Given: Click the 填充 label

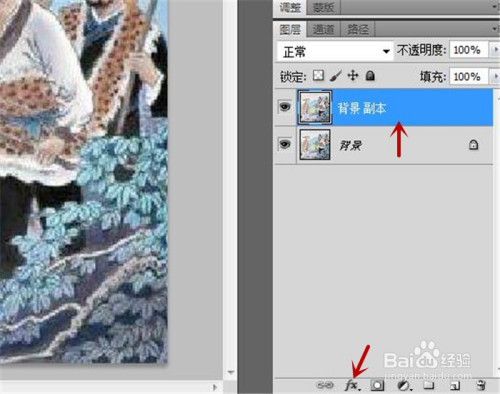Looking at the screenshot, I should click(x=433, y=77).
